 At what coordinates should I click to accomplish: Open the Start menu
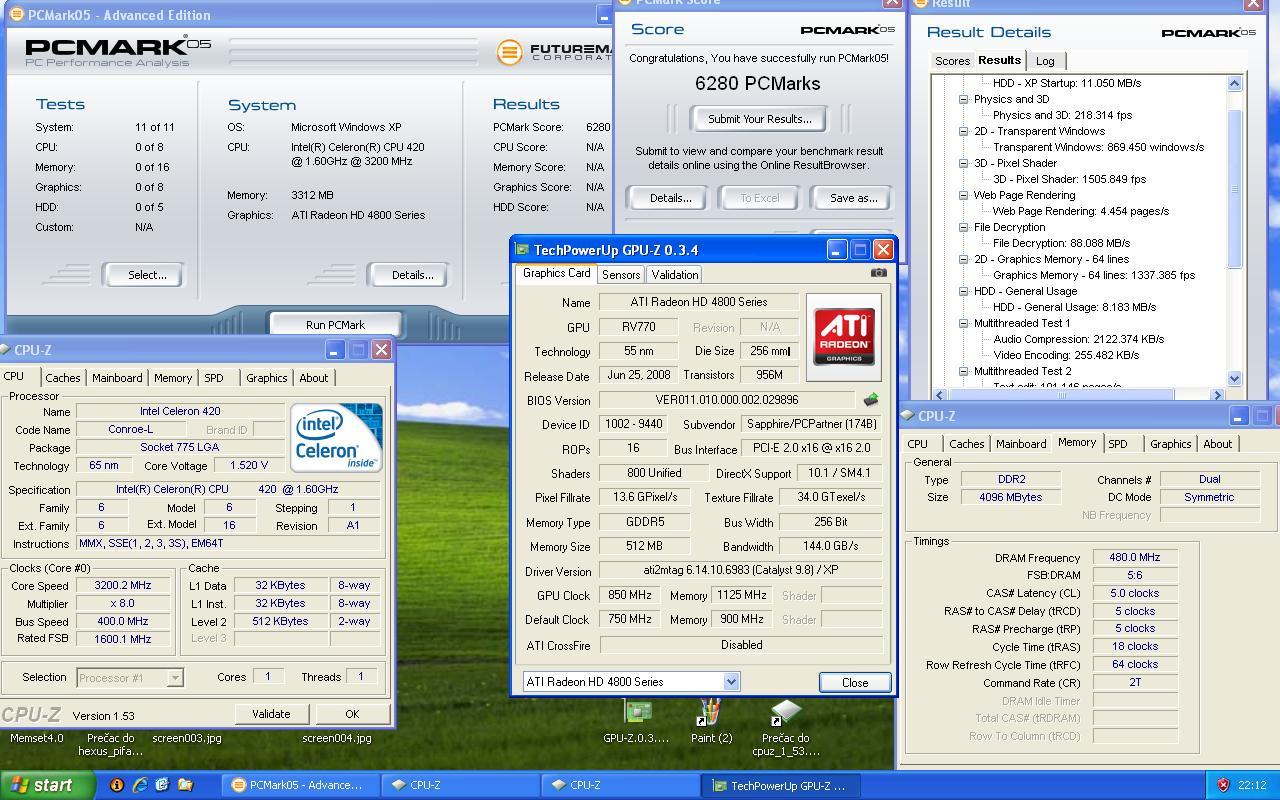(x=47, y=785)
